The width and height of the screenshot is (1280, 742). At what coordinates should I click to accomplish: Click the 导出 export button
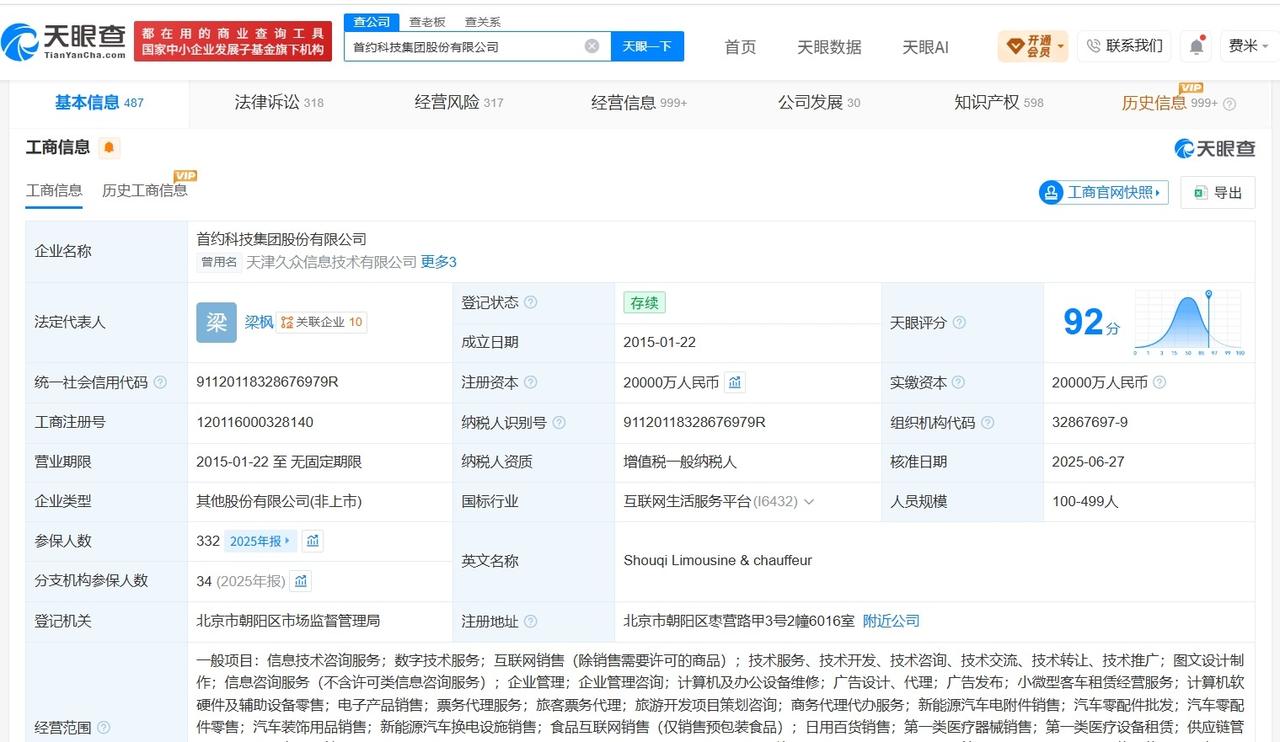(1217, 192)
